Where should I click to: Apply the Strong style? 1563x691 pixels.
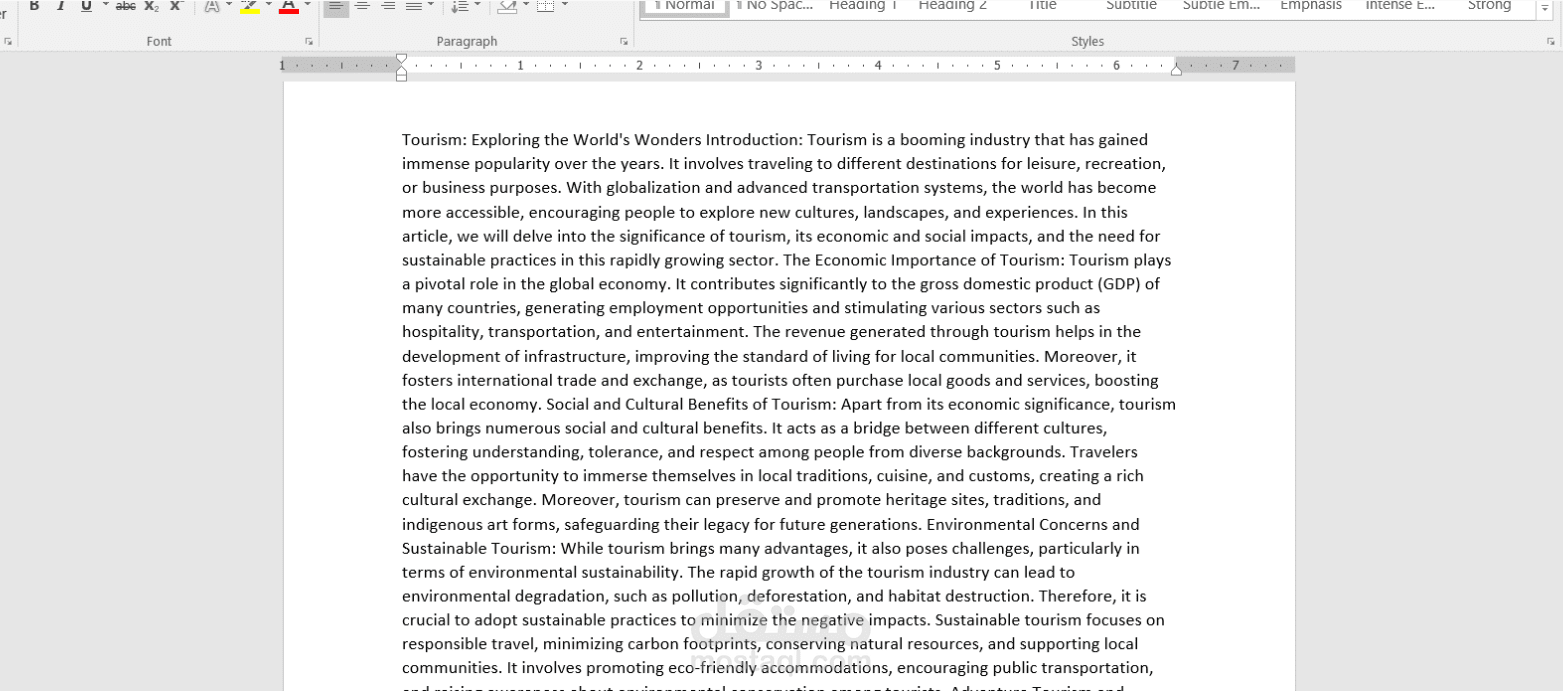[1489, 6]
